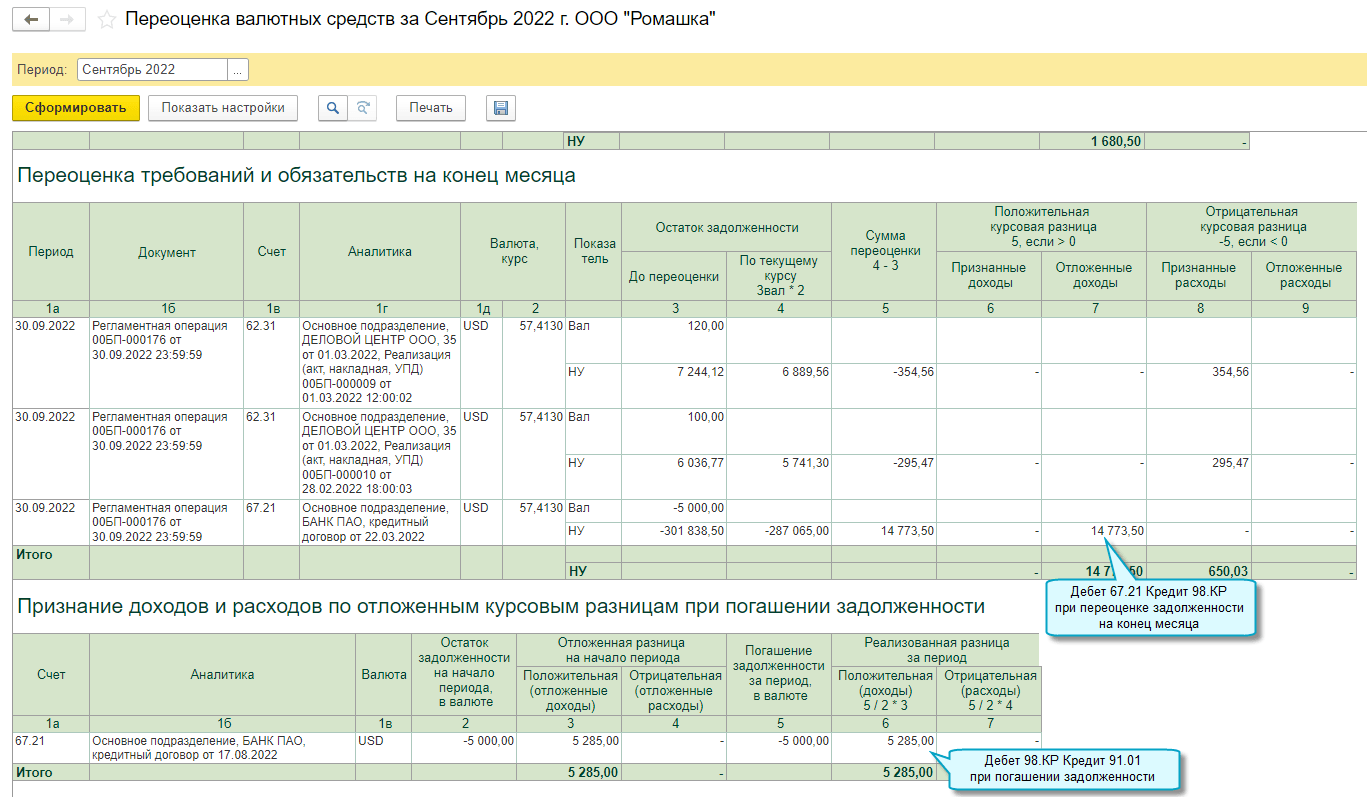Screen dimensions: 1367x797
Task: Click the -301 838,50 balance before revaluation cell
Action: [673, 531]
